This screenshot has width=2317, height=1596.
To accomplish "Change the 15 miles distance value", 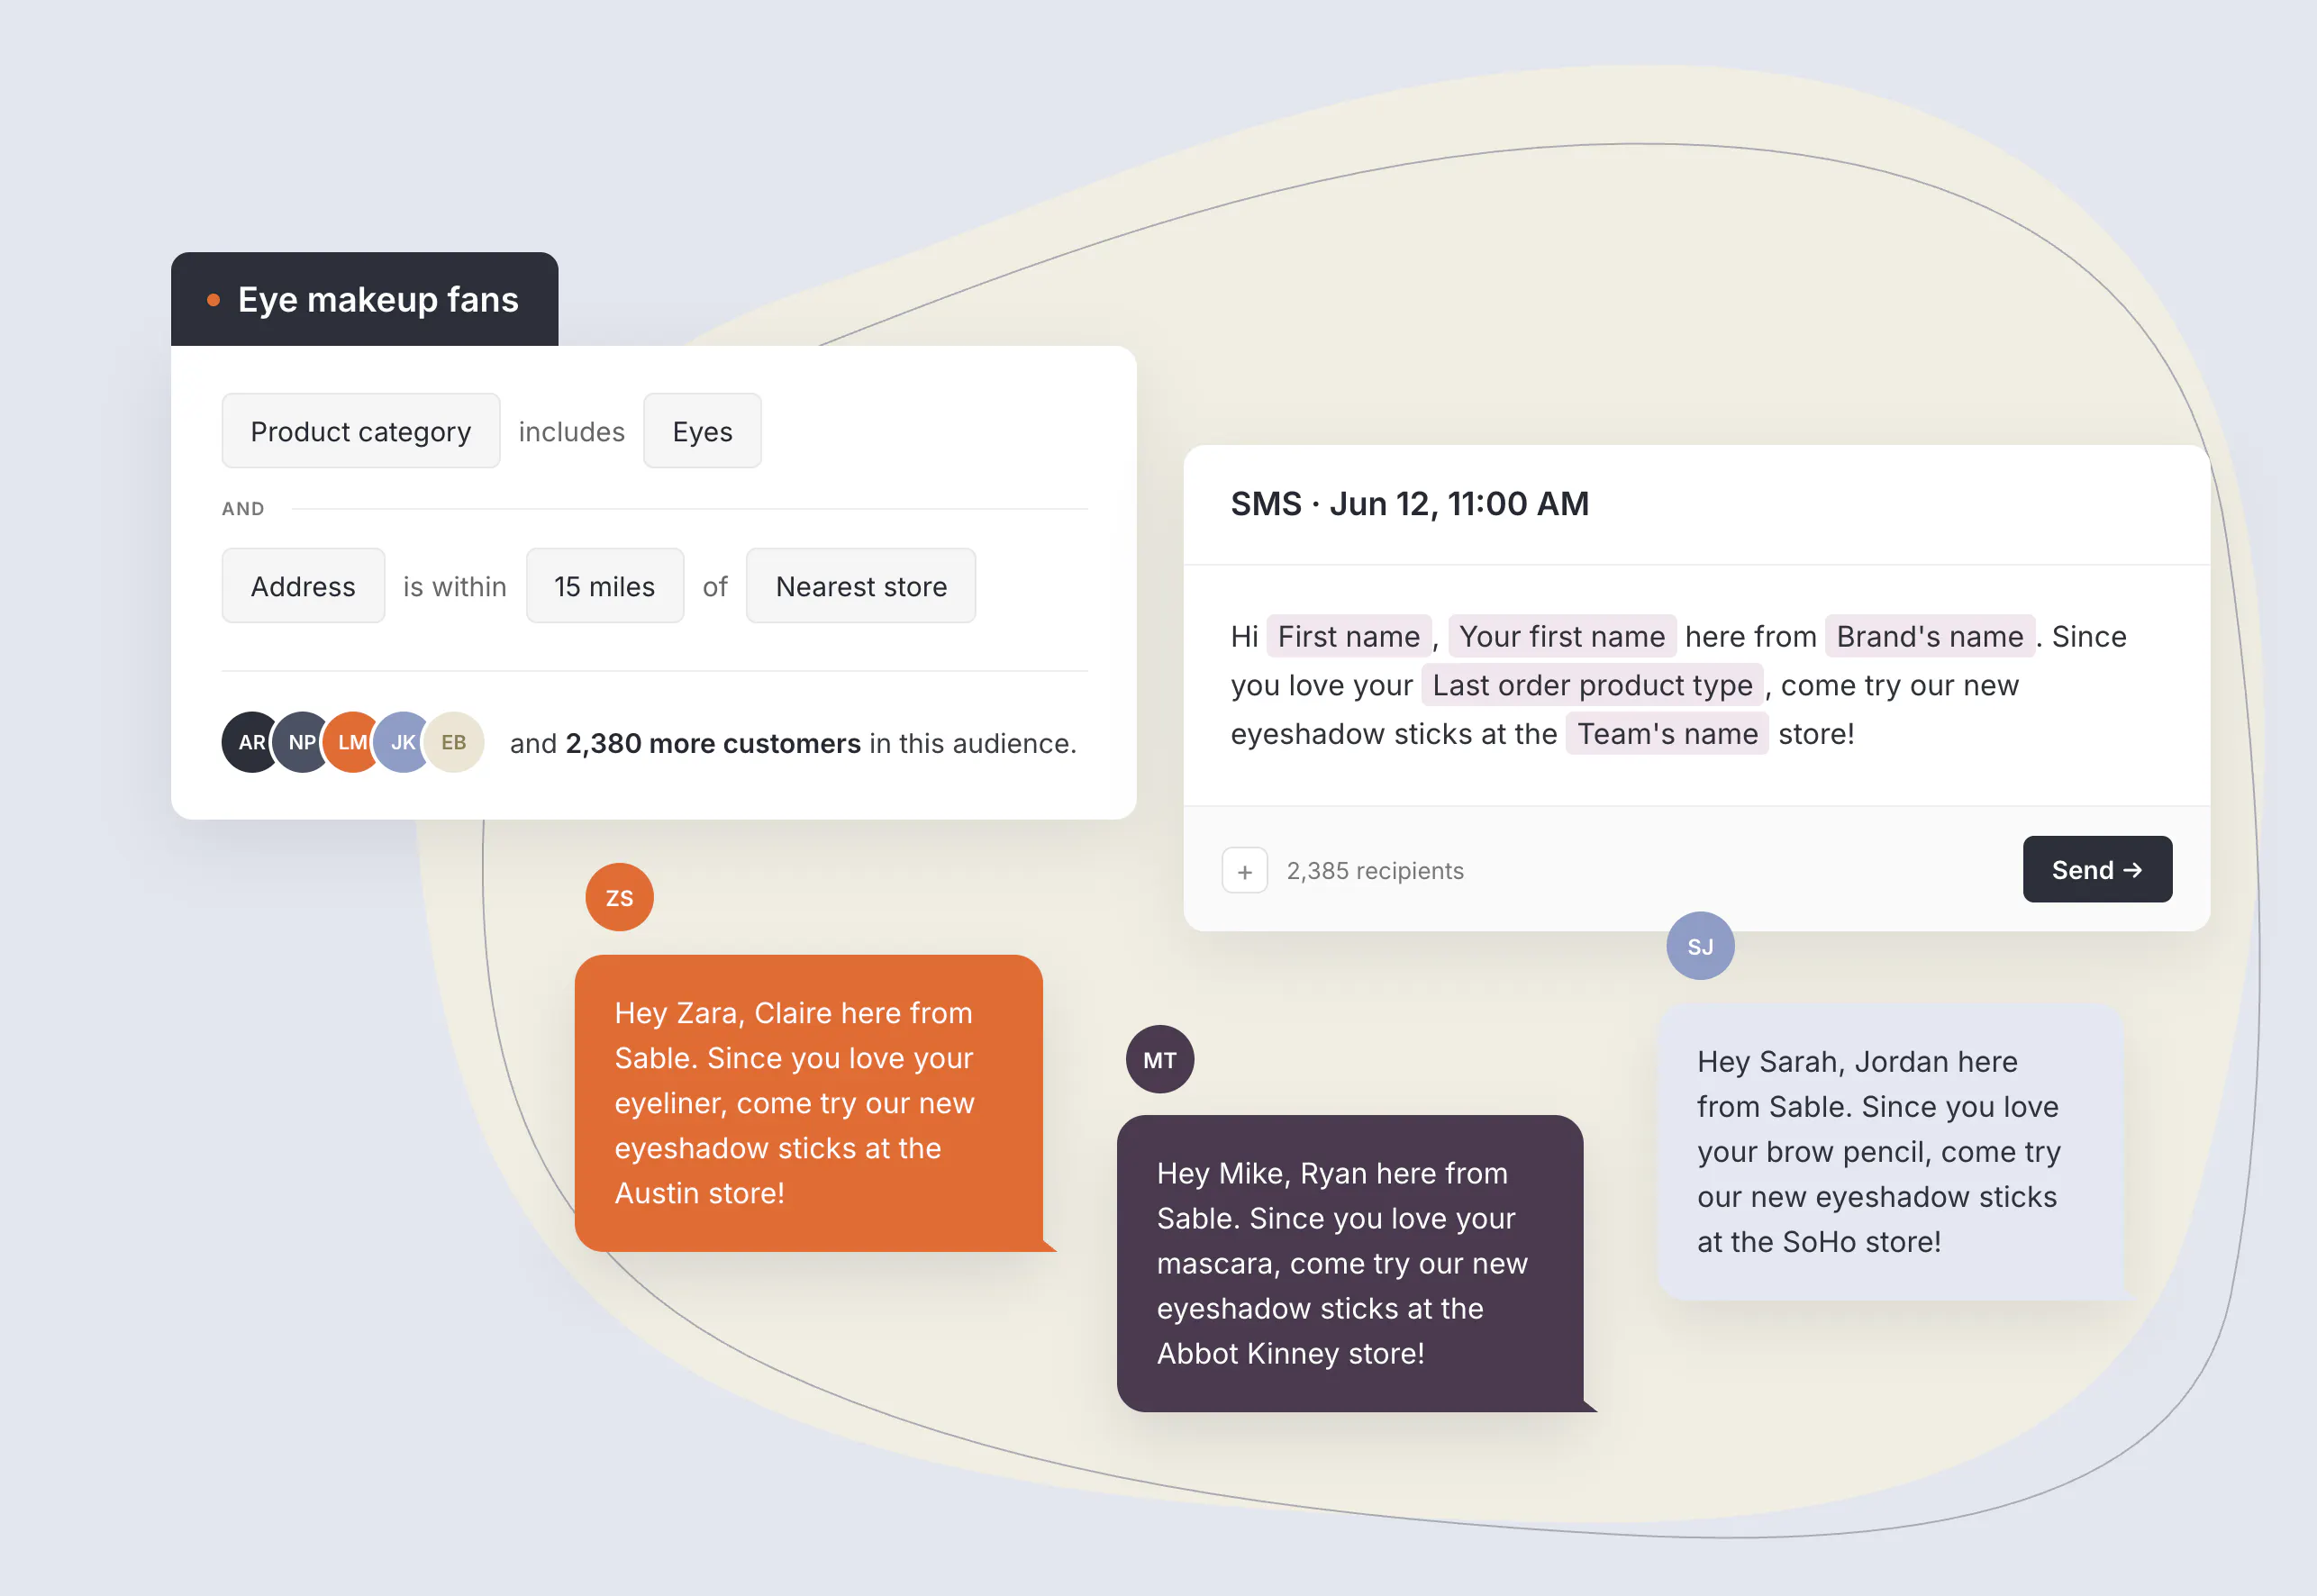I will click(605, 586).
